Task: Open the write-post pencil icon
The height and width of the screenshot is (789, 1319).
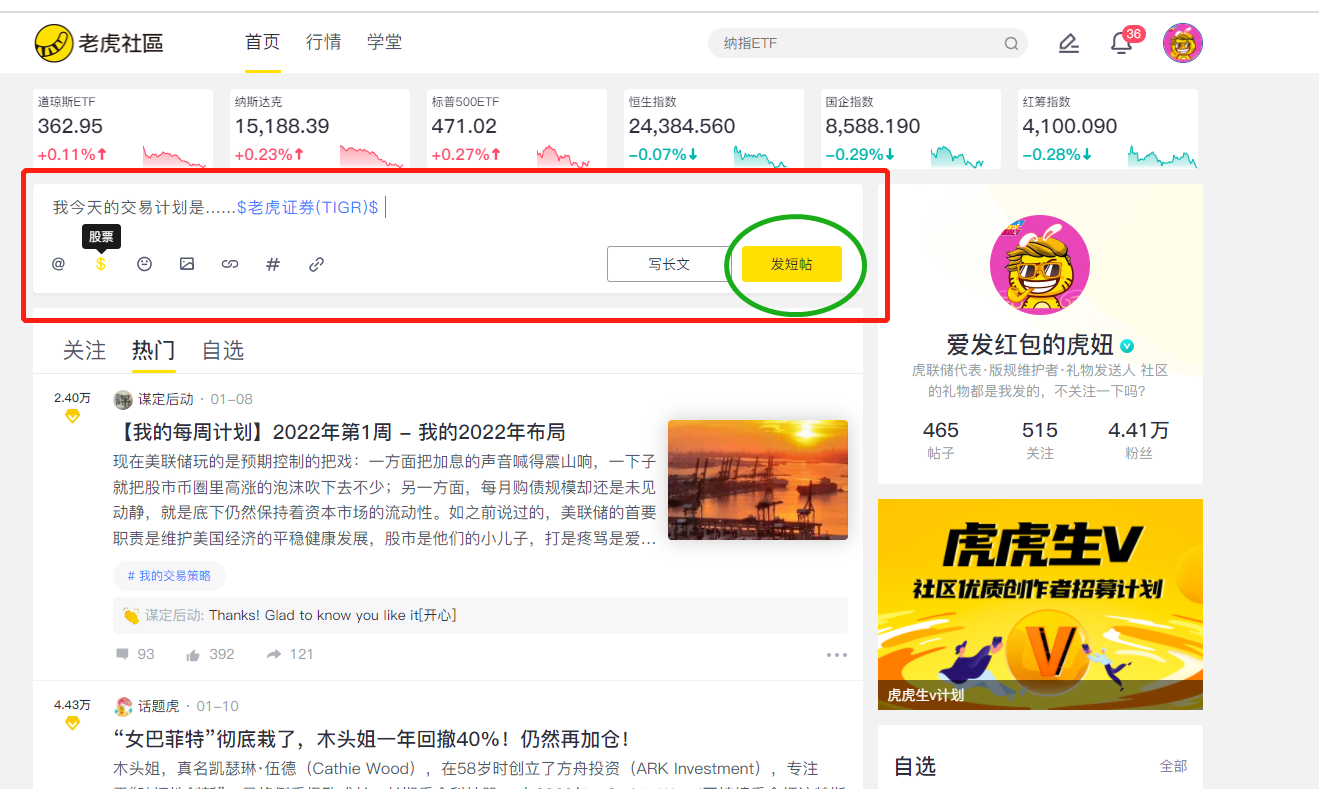Action: coord(1069,43)
